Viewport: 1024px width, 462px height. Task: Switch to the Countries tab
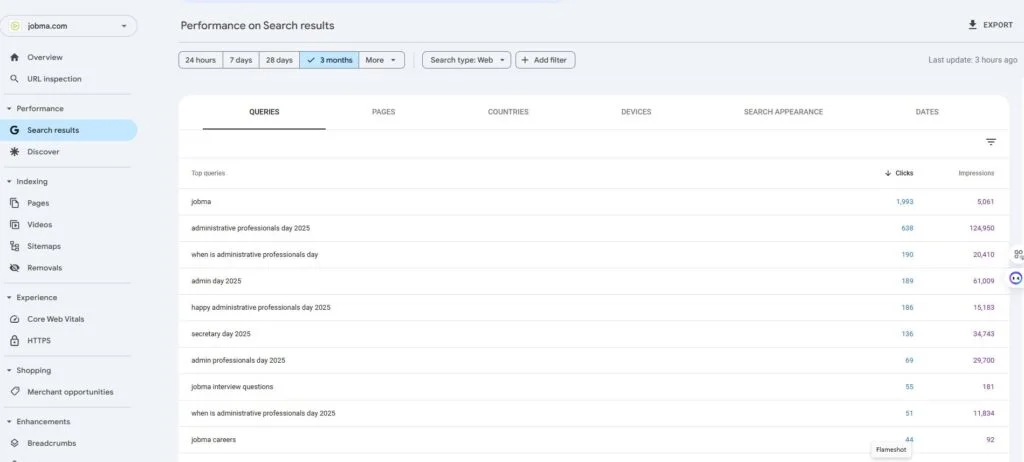tap(508, 112)
